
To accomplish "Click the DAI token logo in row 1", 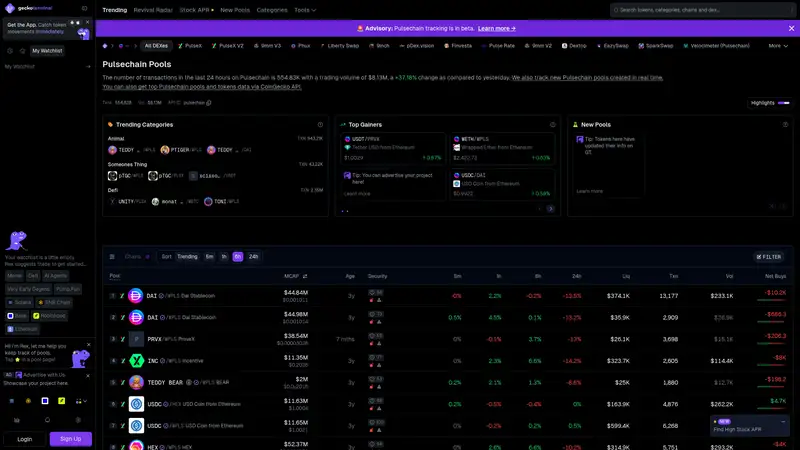I will click(136, 296).
